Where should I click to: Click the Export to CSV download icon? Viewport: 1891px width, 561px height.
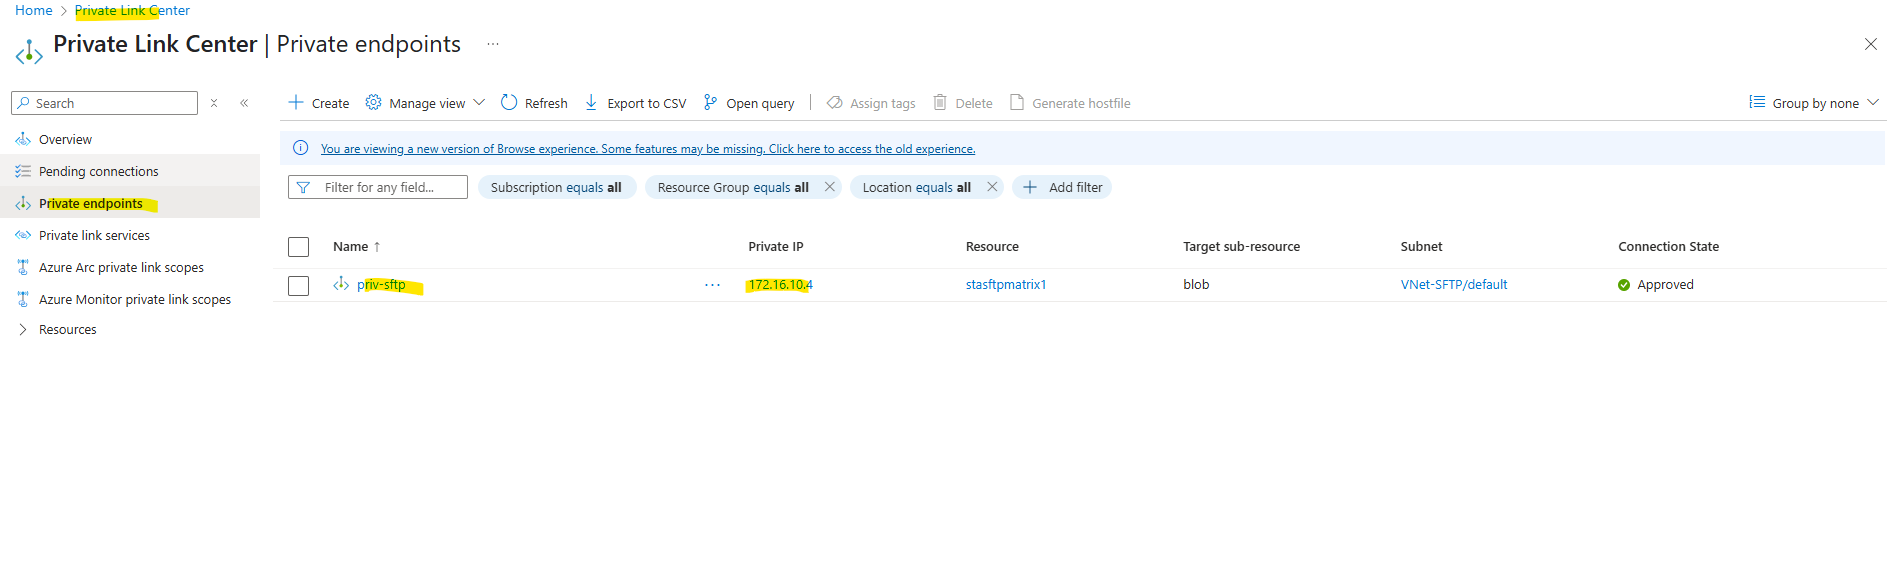(591, 102)
